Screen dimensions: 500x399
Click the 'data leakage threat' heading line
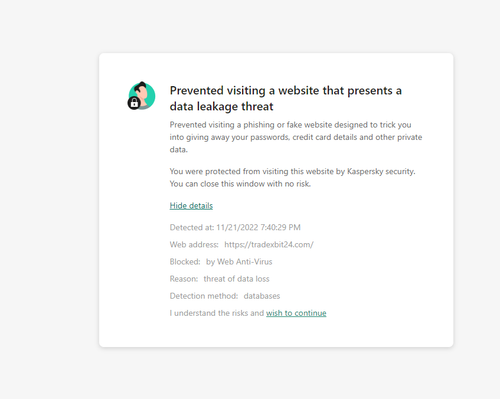(221, 106)
